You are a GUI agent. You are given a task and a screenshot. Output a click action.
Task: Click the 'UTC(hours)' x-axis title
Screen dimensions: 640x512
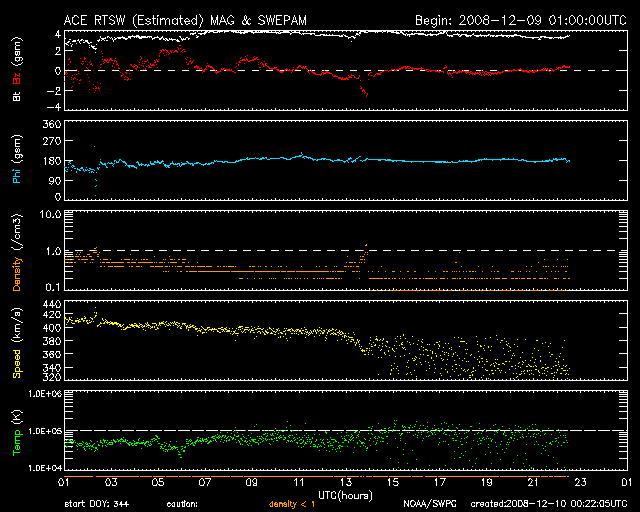345,496
